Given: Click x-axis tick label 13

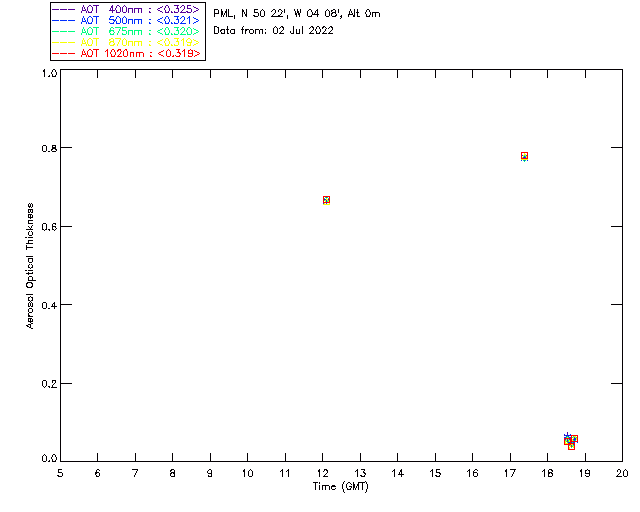Looking at the screenshot, I should point(360,473).
